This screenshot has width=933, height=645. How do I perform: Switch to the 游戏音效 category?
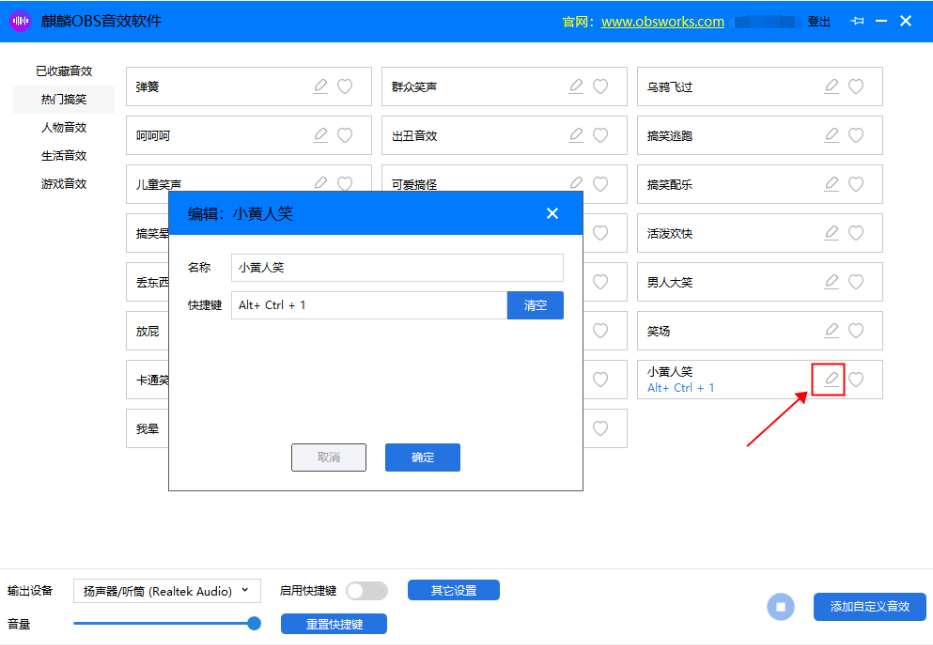click(64, 184)
